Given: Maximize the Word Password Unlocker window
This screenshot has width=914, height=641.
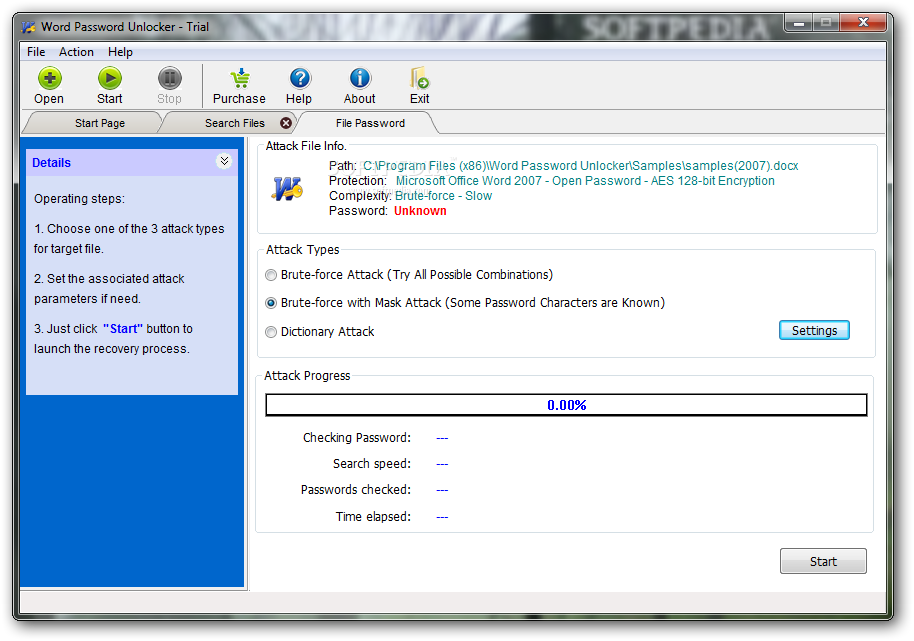Looking at the screenshot, I should 826,23.
